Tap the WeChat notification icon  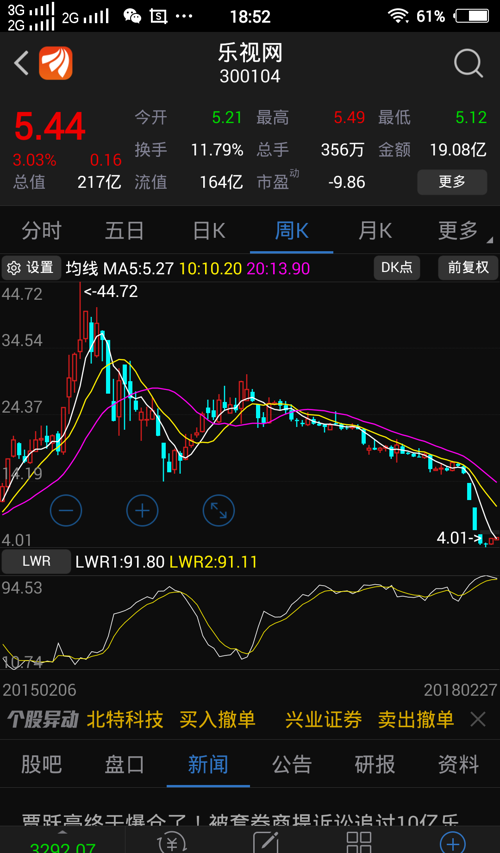pyautogui.click(x=132, y=16)
